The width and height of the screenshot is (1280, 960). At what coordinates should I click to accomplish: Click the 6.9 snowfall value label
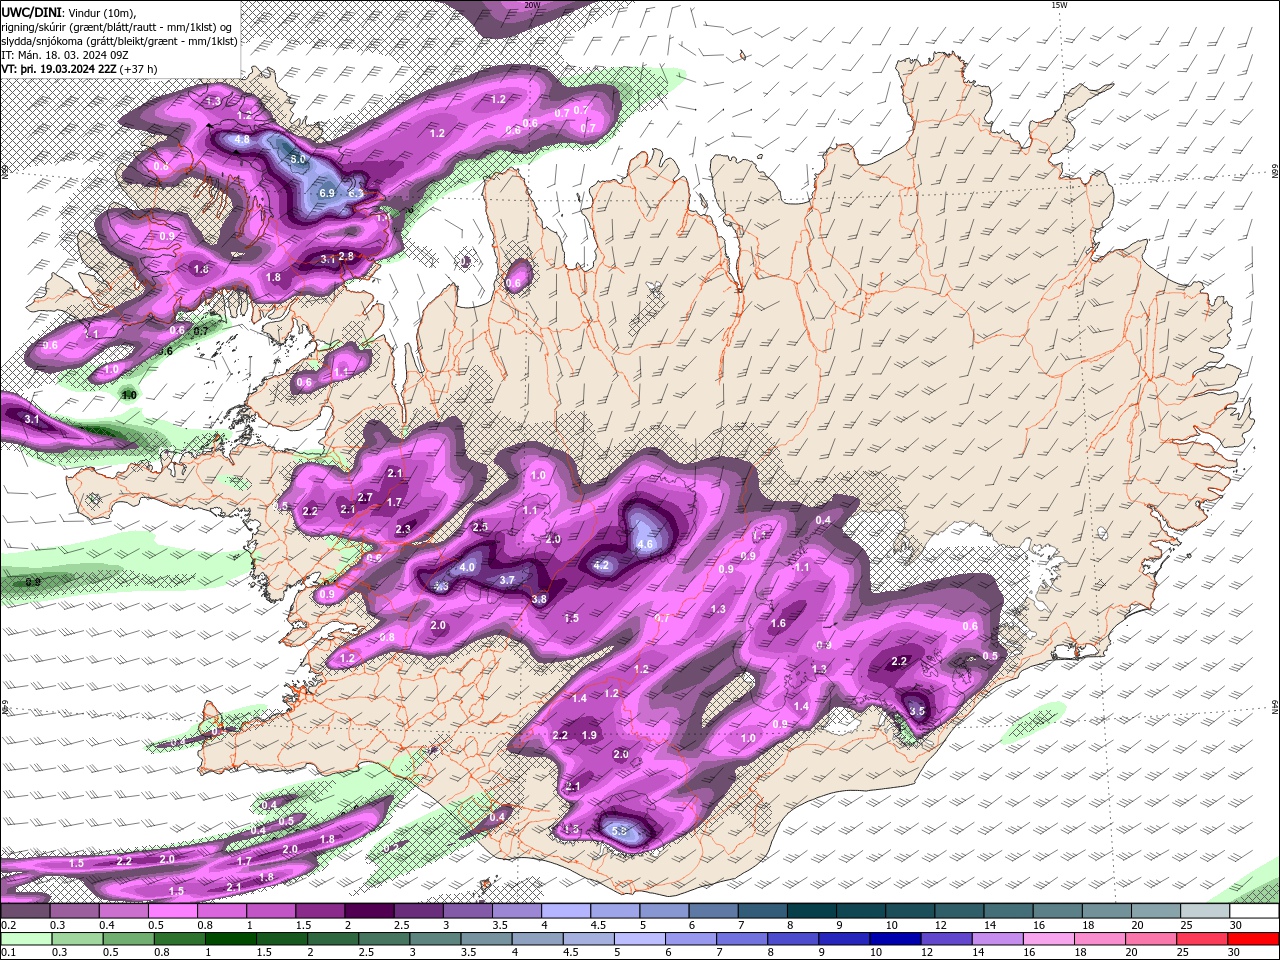point(327,193)
